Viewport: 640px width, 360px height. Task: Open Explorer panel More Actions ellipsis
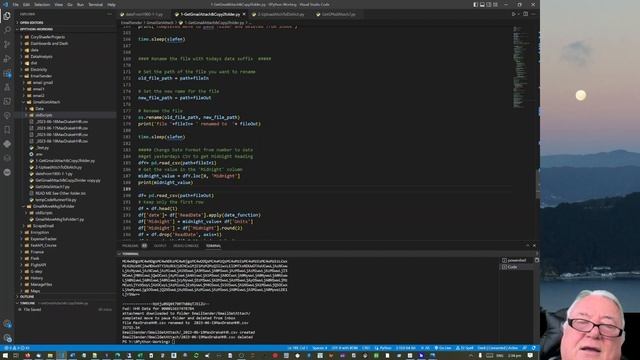pos(109,14)
